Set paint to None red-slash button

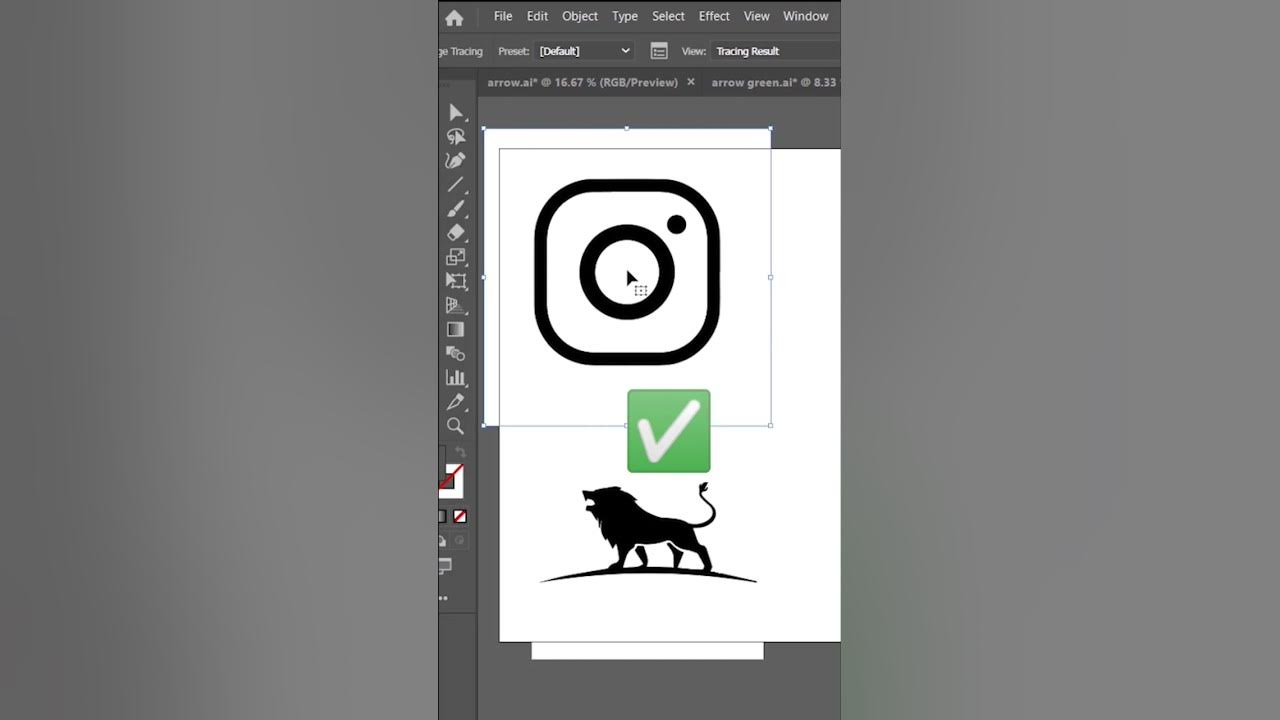coord(460,516)
